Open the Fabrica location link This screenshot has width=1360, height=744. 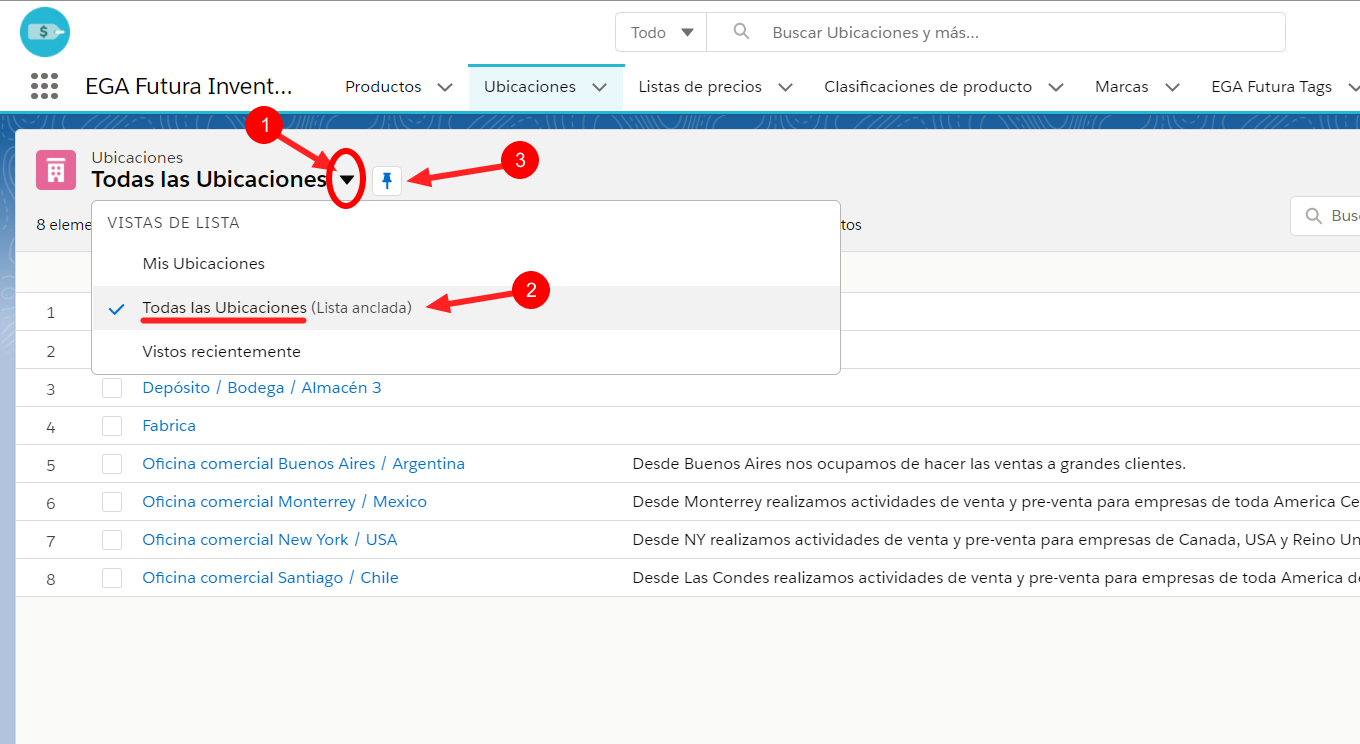(169, 426)
